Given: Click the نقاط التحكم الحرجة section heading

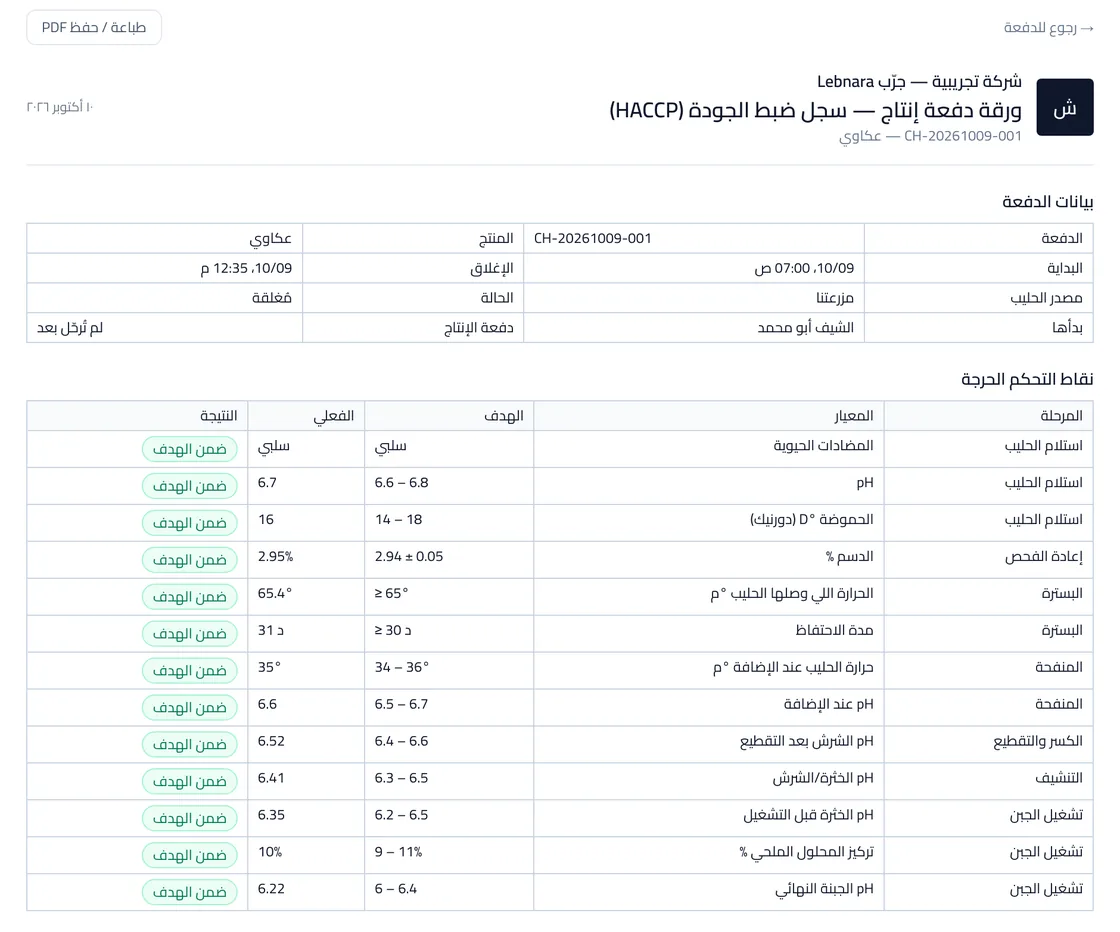Looking at the screenshot, I should pos(1027,379).
